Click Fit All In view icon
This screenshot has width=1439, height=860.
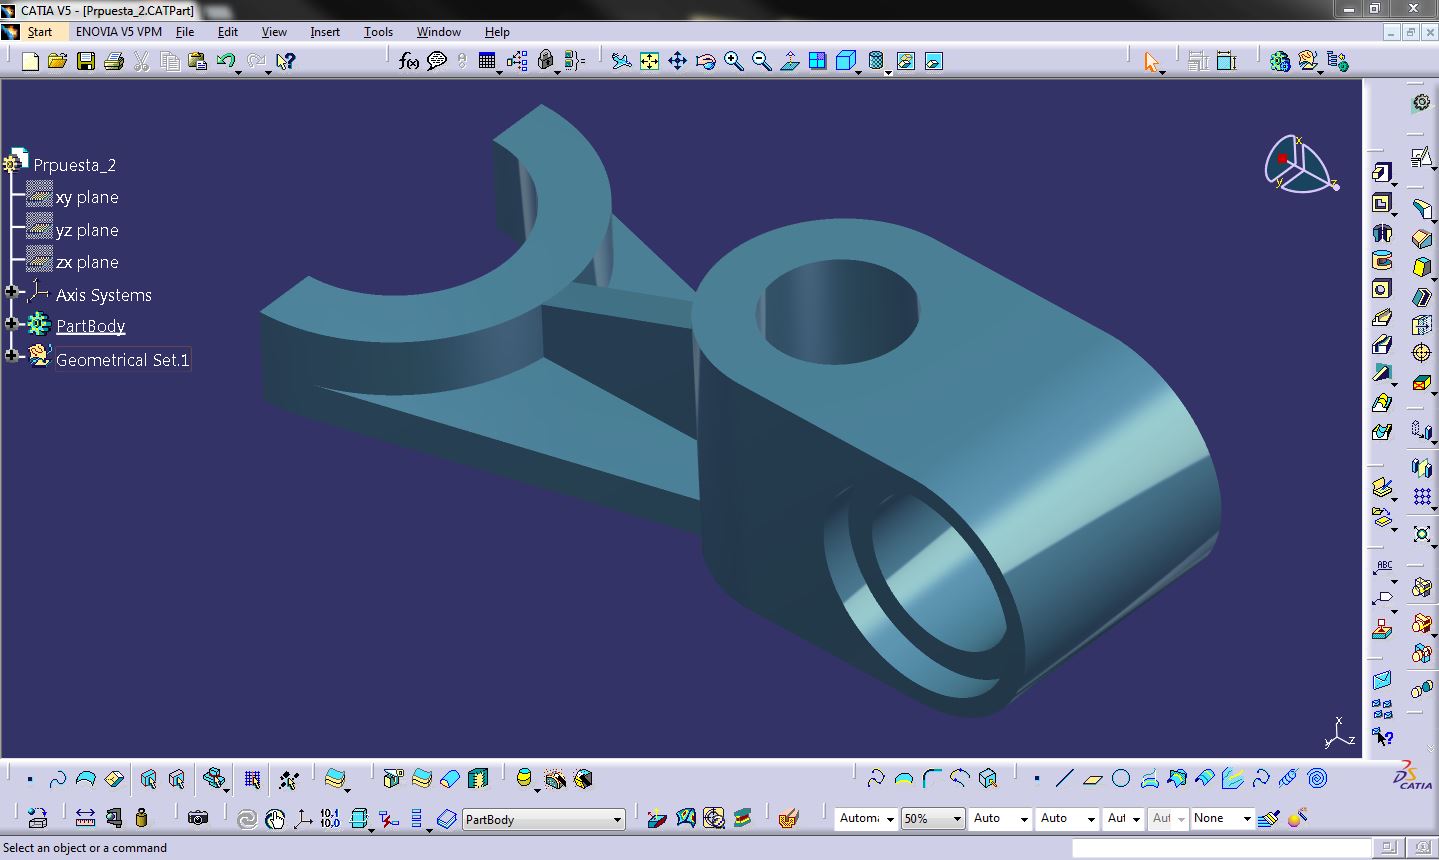(649, 62)
